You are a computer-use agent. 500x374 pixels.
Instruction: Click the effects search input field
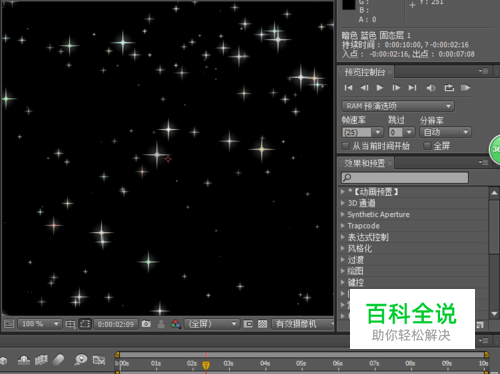click(x=405, y=177)
